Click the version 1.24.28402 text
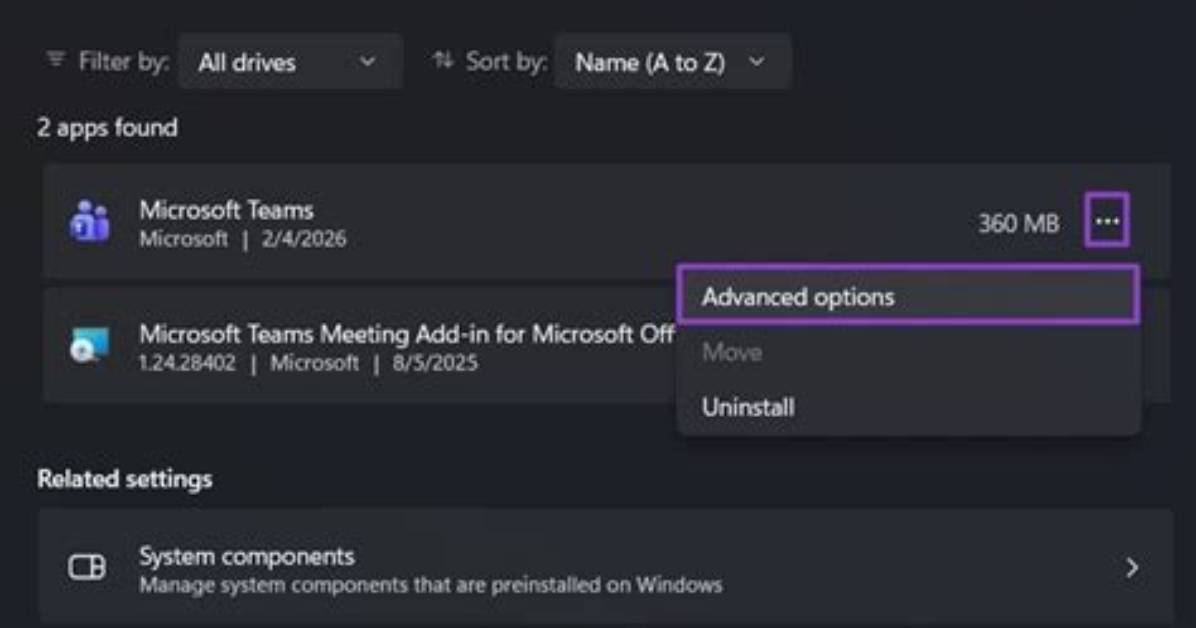1196x628 pixels. pyautogui.click(x=187, y=362)
